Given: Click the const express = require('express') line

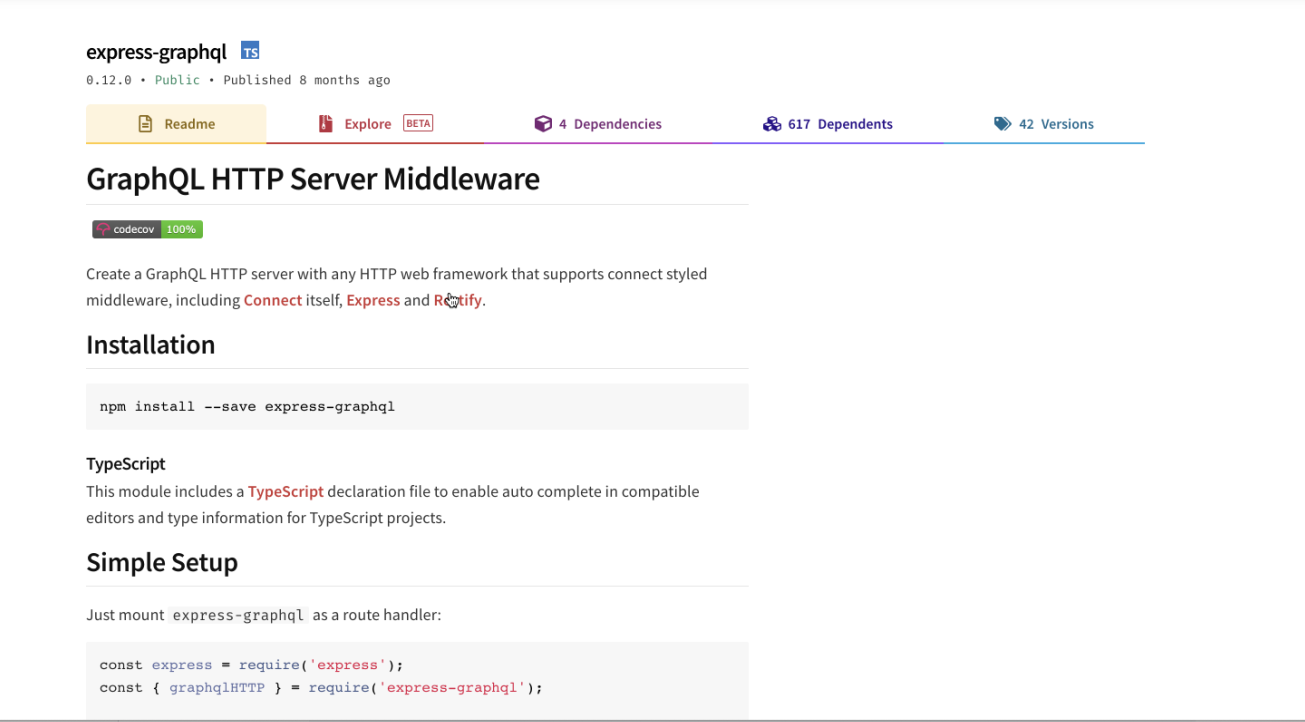Looking at the screenshot, I should click(x=251, y=665).
